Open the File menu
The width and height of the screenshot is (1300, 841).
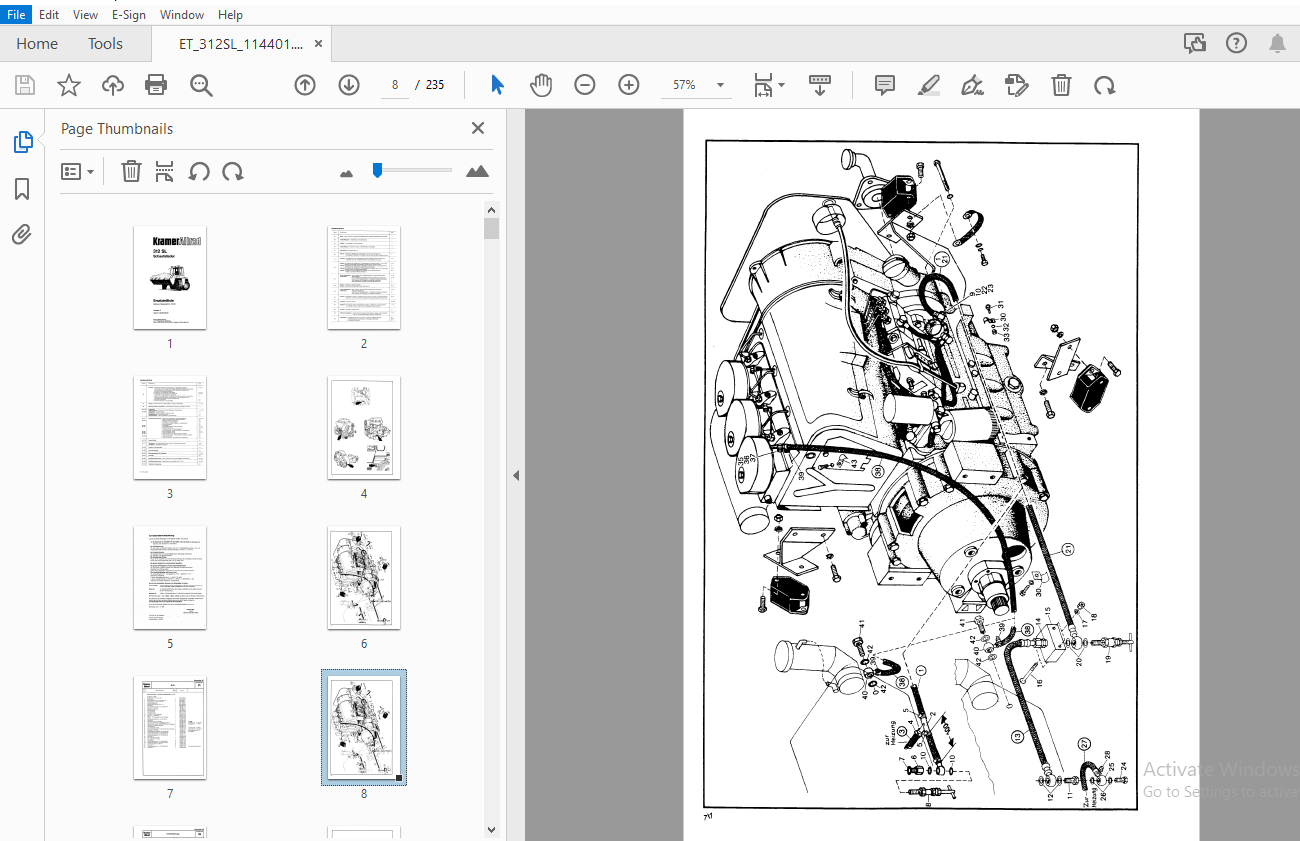(17, 15)
